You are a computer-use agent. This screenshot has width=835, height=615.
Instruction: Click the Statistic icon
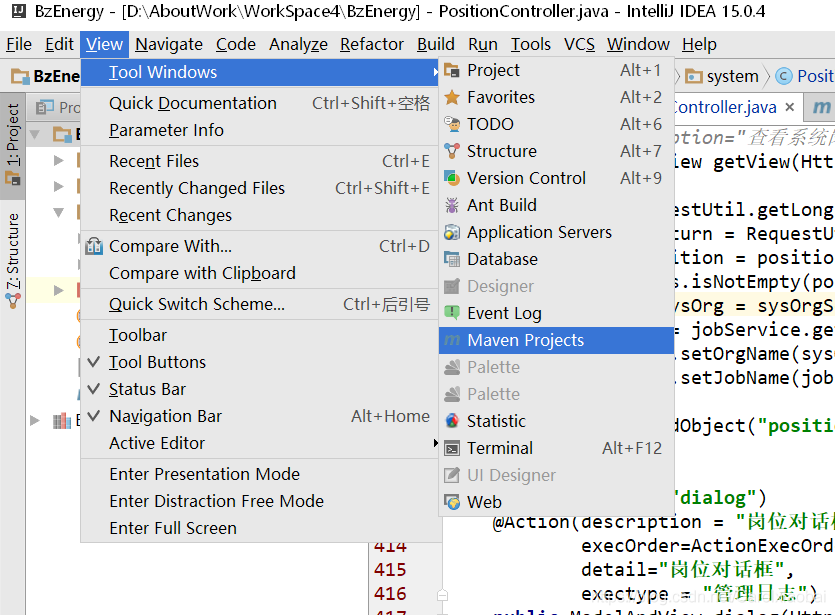[451, 422]
